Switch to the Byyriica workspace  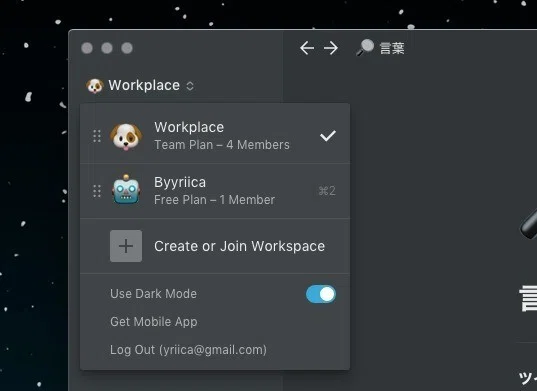[215, 191]
